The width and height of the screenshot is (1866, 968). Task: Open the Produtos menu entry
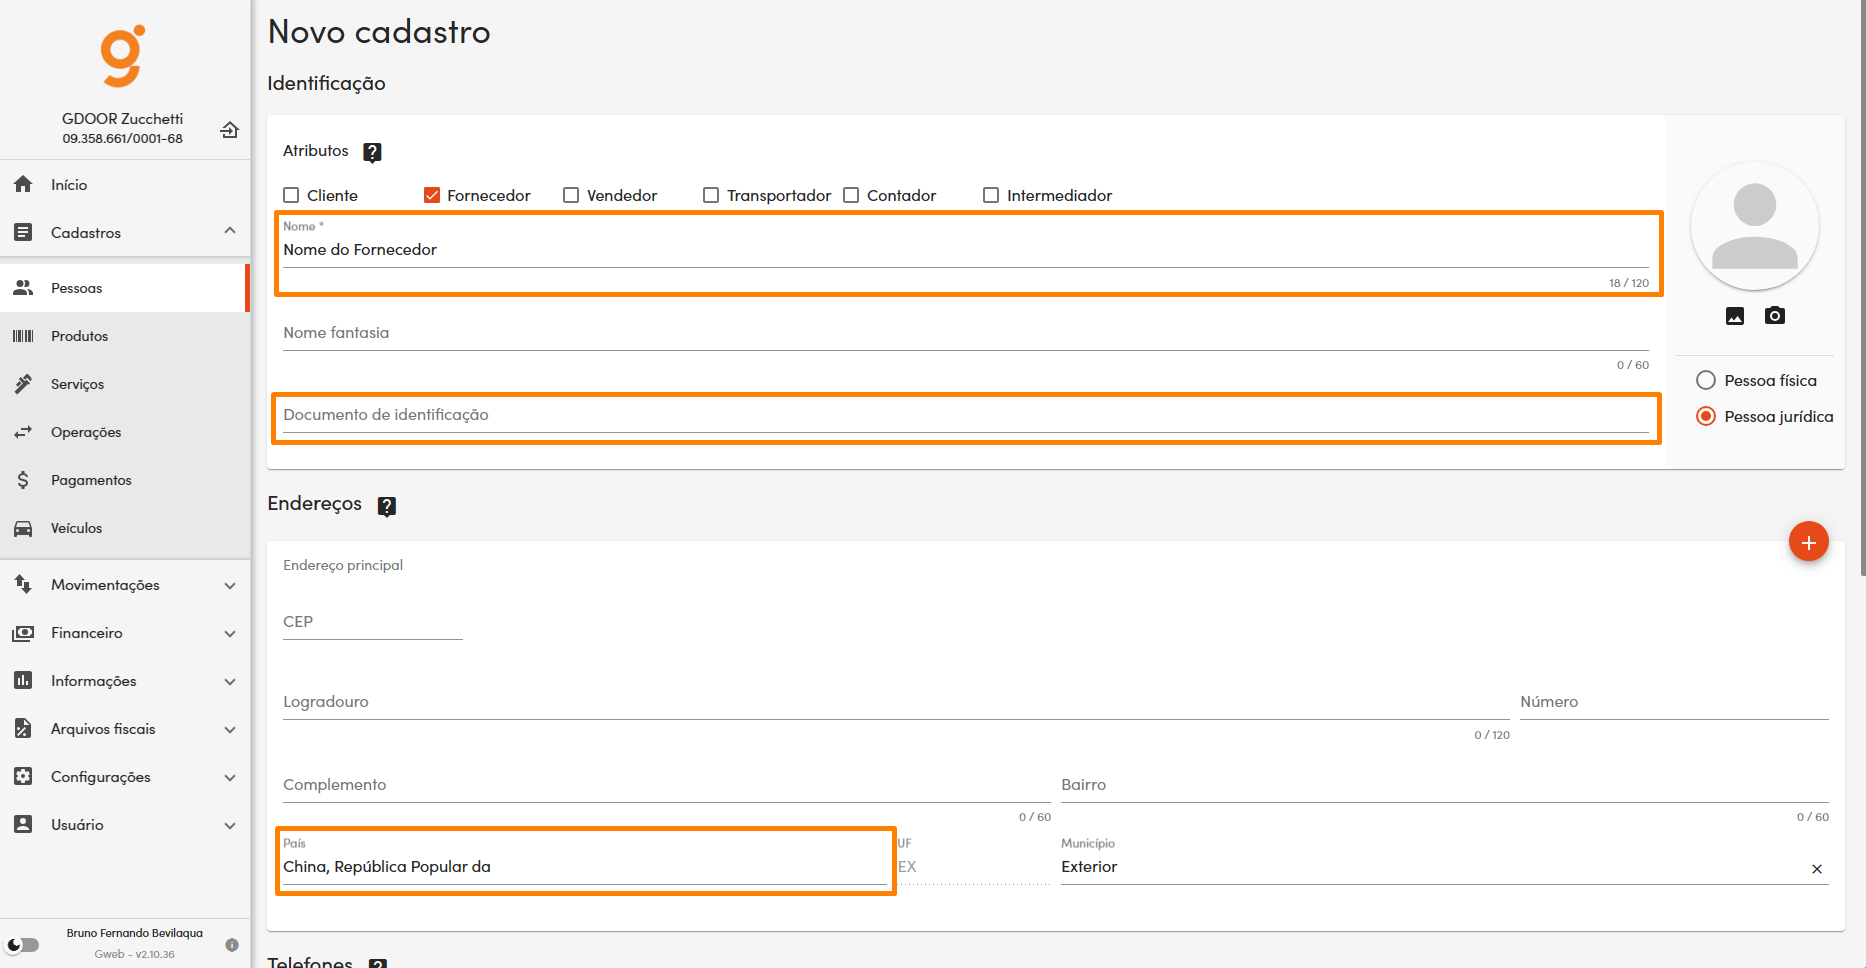point(125,336)
